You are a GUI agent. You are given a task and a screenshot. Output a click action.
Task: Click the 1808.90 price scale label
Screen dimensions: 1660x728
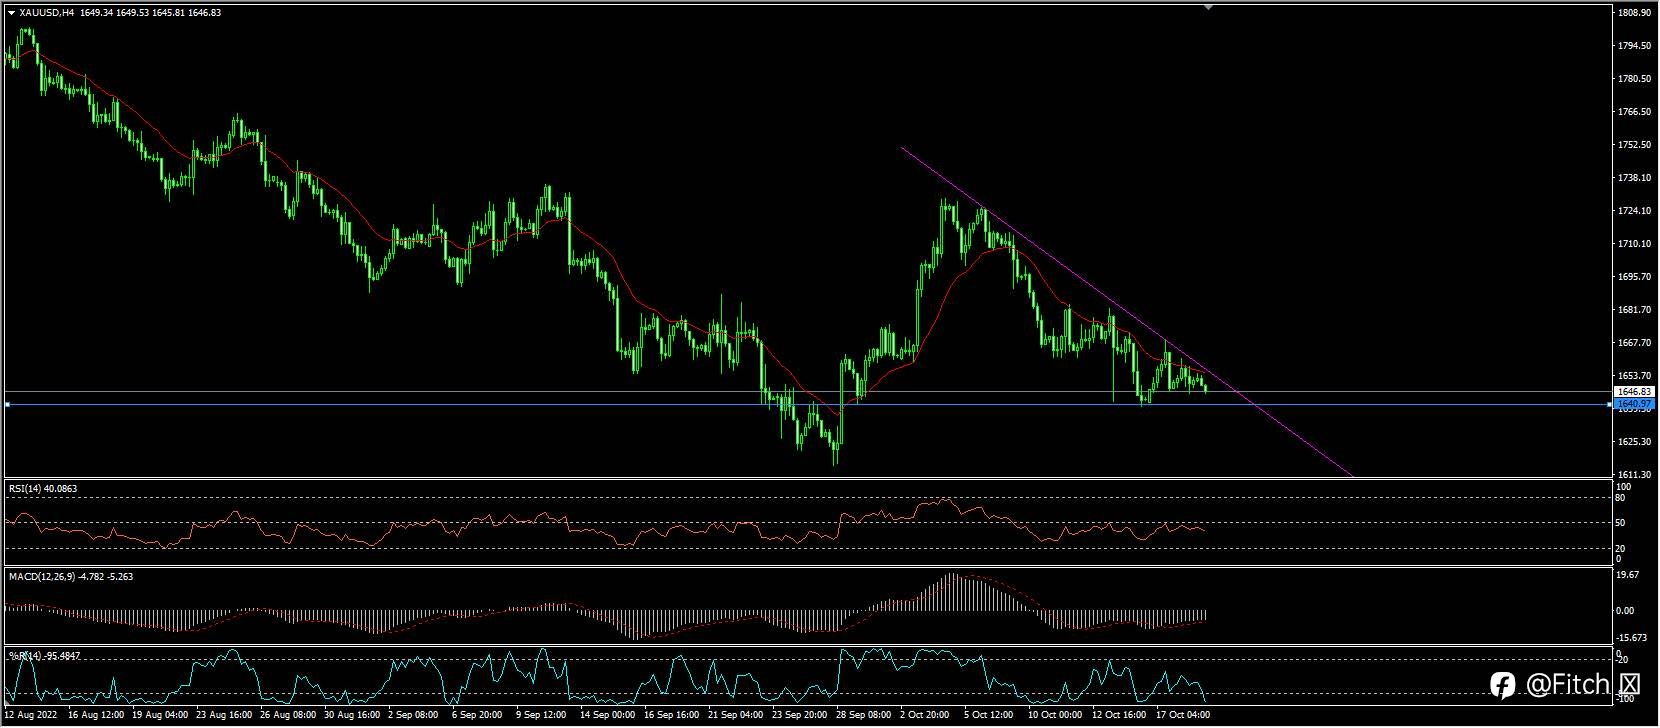point(1632,13)
